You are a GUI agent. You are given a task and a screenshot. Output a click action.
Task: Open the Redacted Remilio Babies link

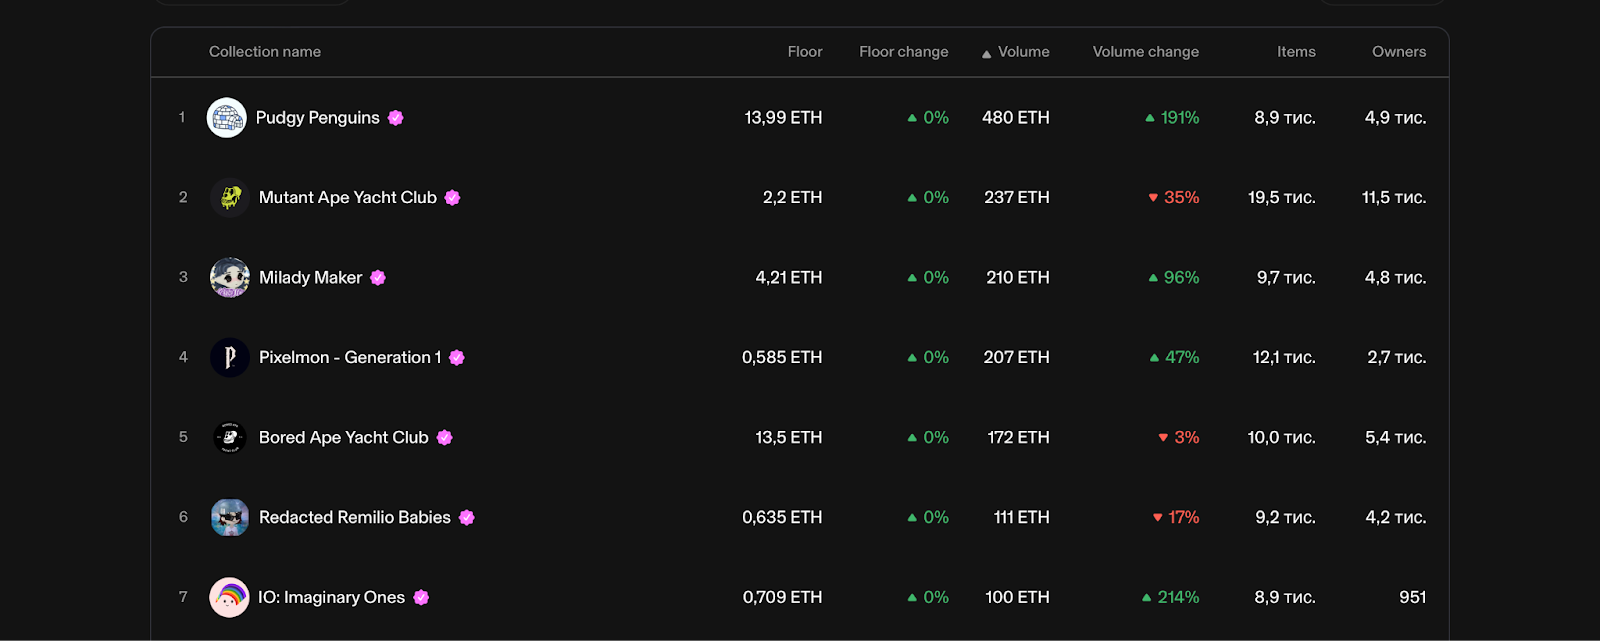pos(355,518)
